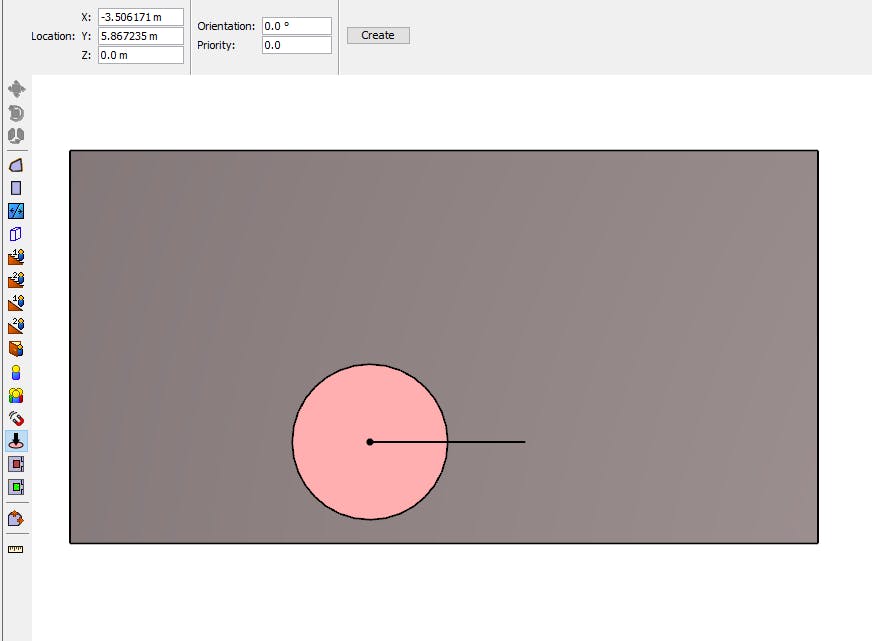This screenshot has height=641, width=872.
Task: Select the ramp tool labeled 1
Action: [x=16, y=303]
